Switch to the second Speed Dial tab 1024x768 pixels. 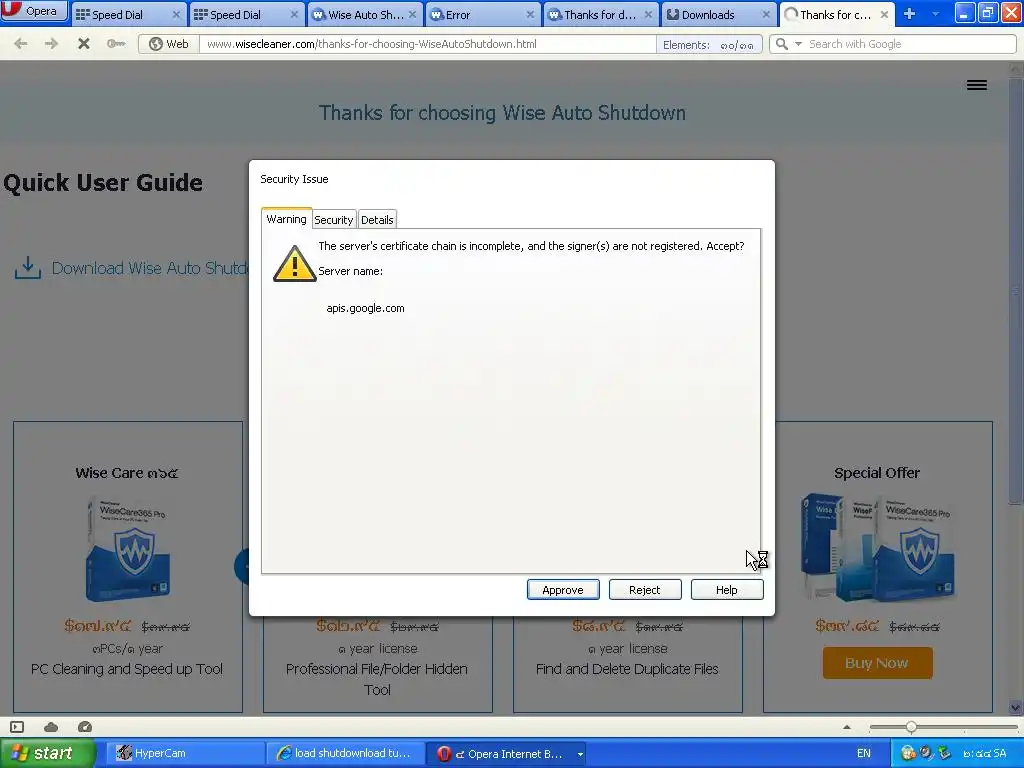(x=246, y=14)
